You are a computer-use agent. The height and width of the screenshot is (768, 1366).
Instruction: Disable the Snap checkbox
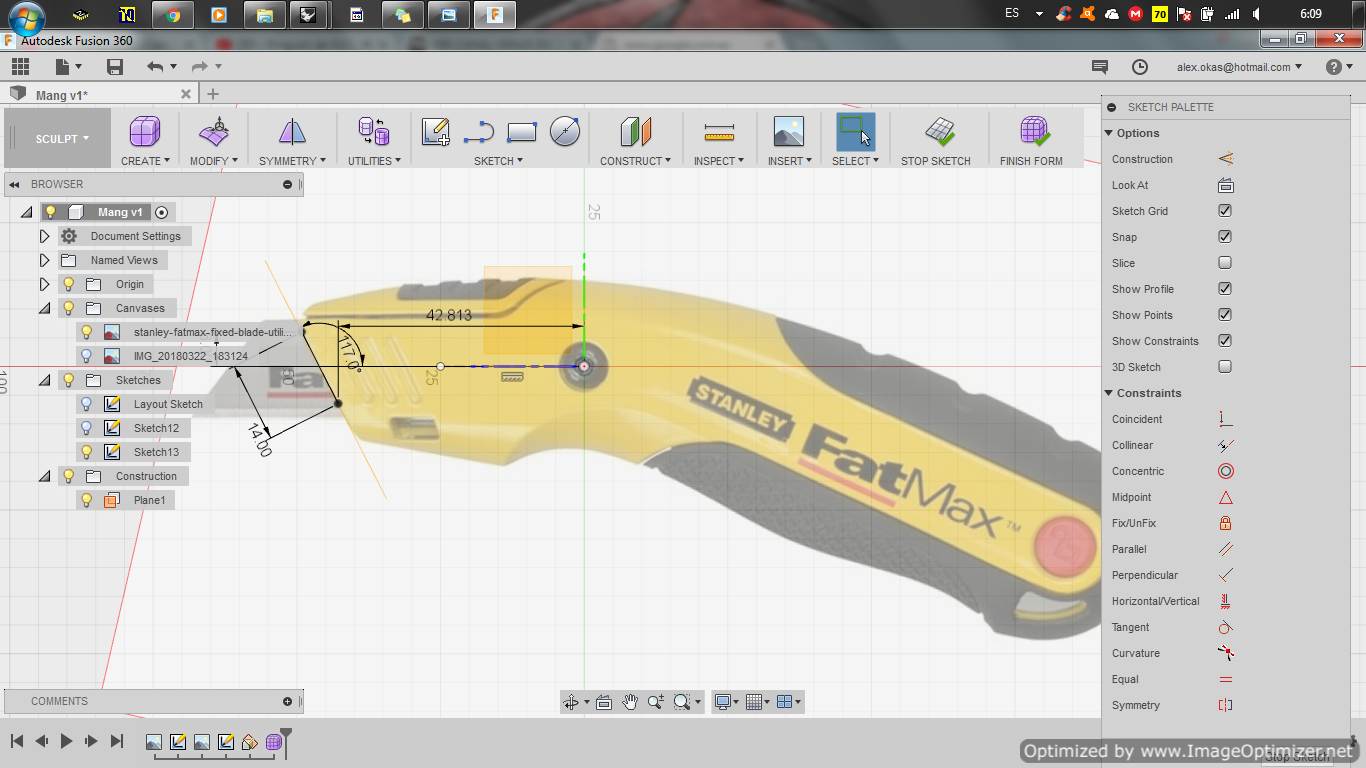click(1225, 237)
